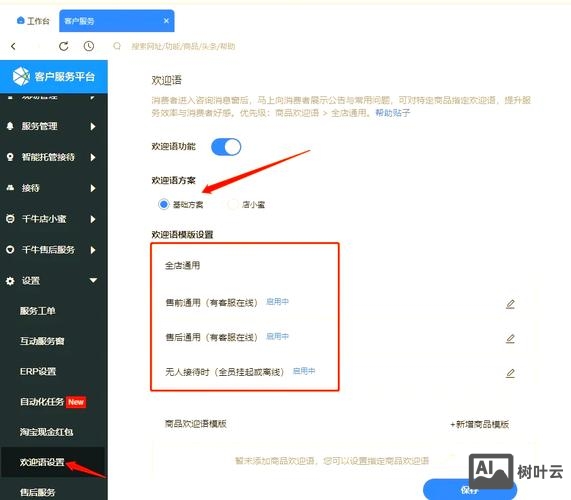Click the 全店通用 heading

tap(182, 265)
